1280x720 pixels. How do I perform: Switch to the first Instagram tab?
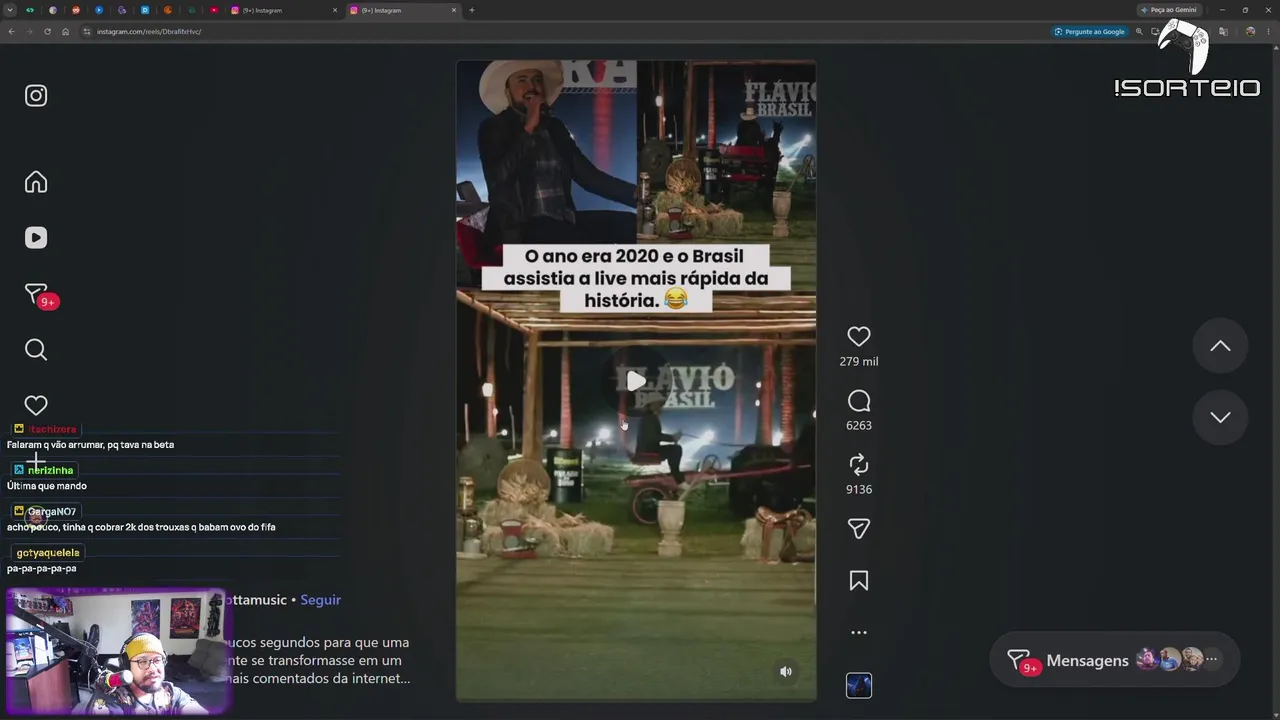[284, 10]
